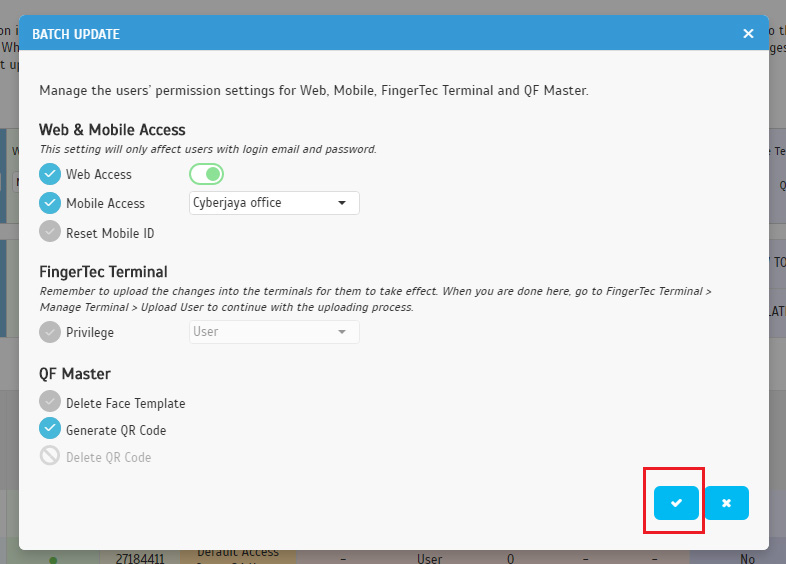786x564 pixels.
Task: Turn off the Web Access toggle switch
Action: pyautogui.click(x=206, y=174)
